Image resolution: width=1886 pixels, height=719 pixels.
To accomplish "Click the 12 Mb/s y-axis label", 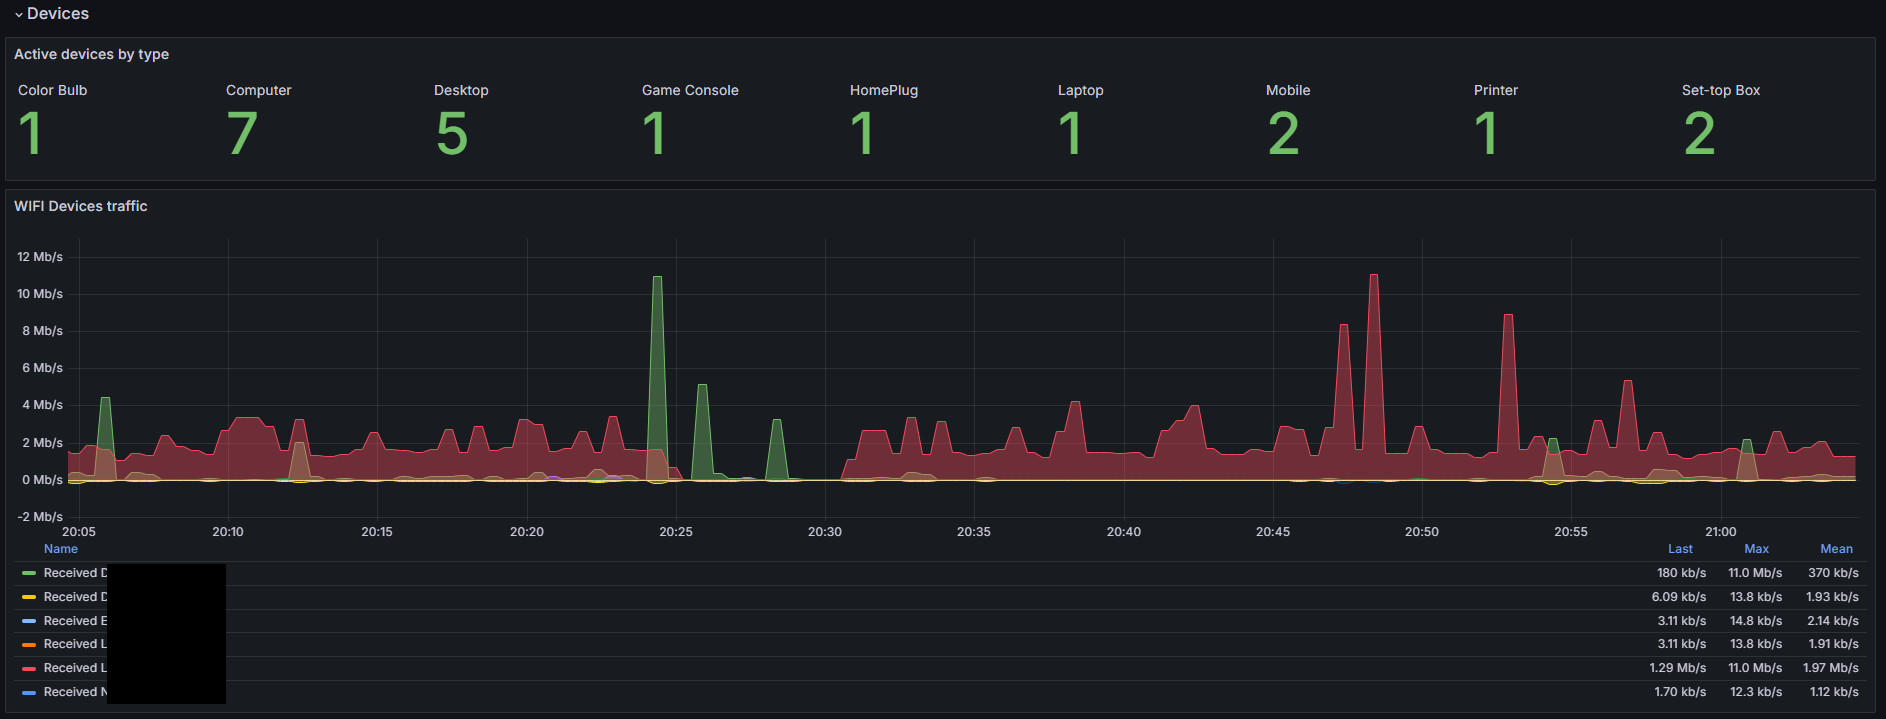I will tap(40, 257).
